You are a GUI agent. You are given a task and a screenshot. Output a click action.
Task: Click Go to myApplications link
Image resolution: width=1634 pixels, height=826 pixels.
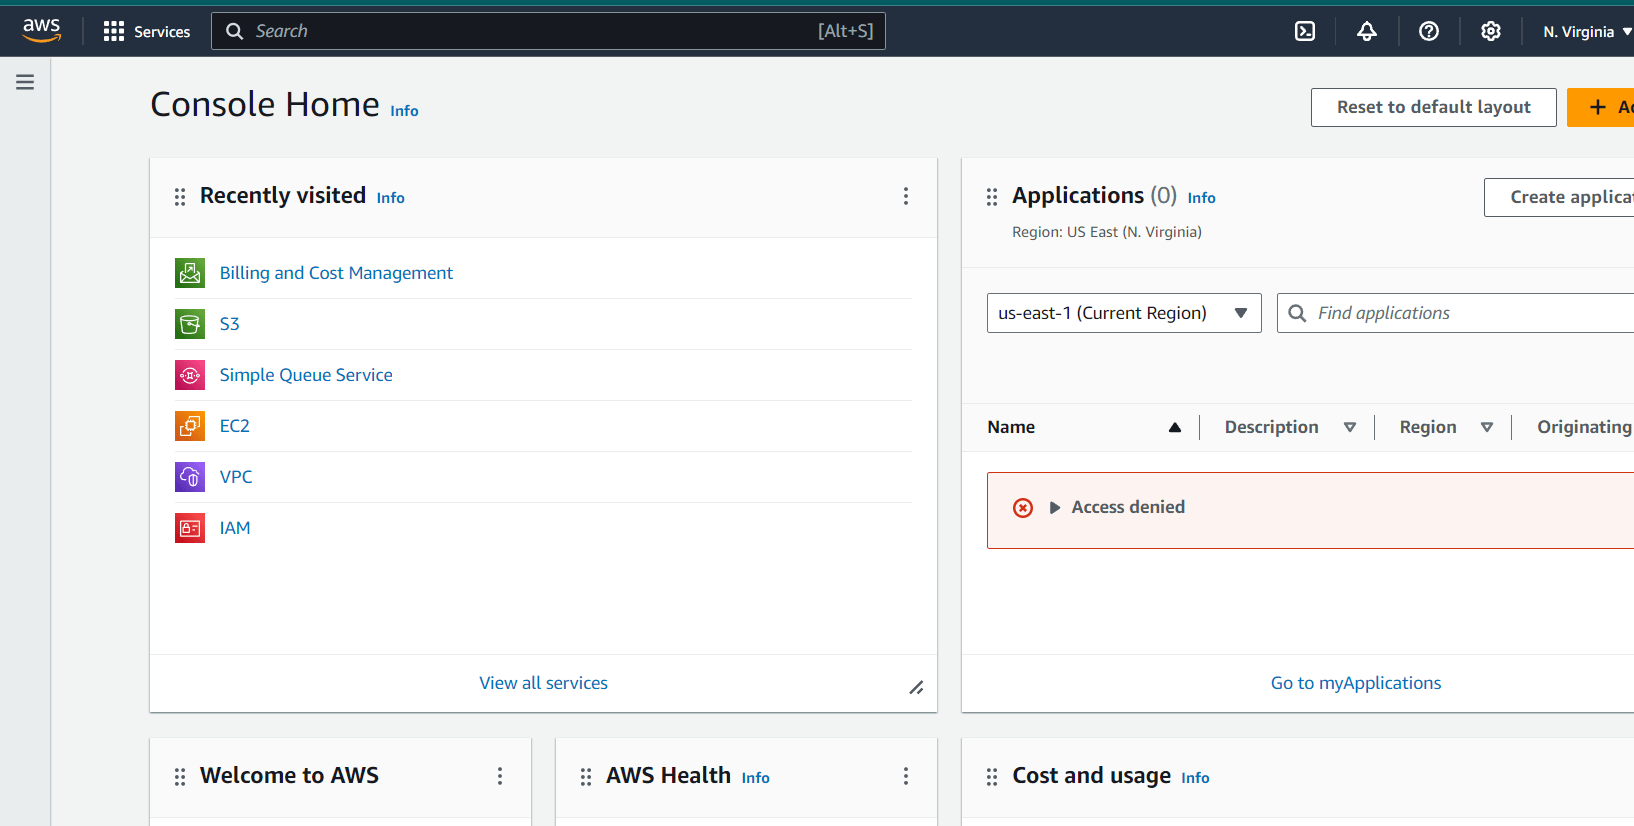(x=1356, y=683)
